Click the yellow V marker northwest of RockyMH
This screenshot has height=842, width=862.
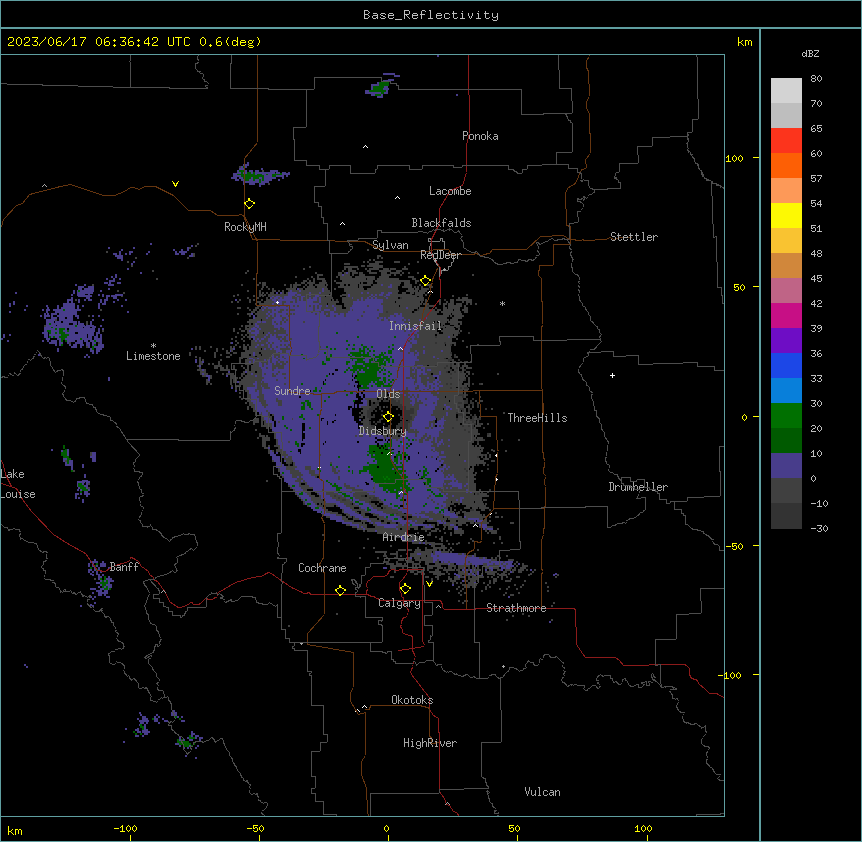(x=175, y=184)
